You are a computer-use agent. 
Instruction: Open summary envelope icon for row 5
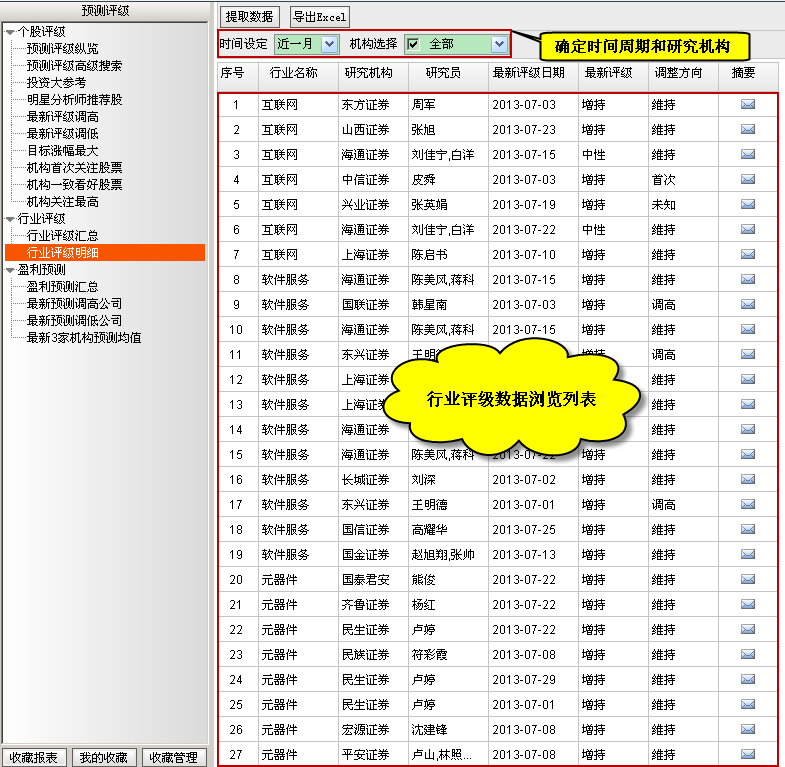(747, 204)
